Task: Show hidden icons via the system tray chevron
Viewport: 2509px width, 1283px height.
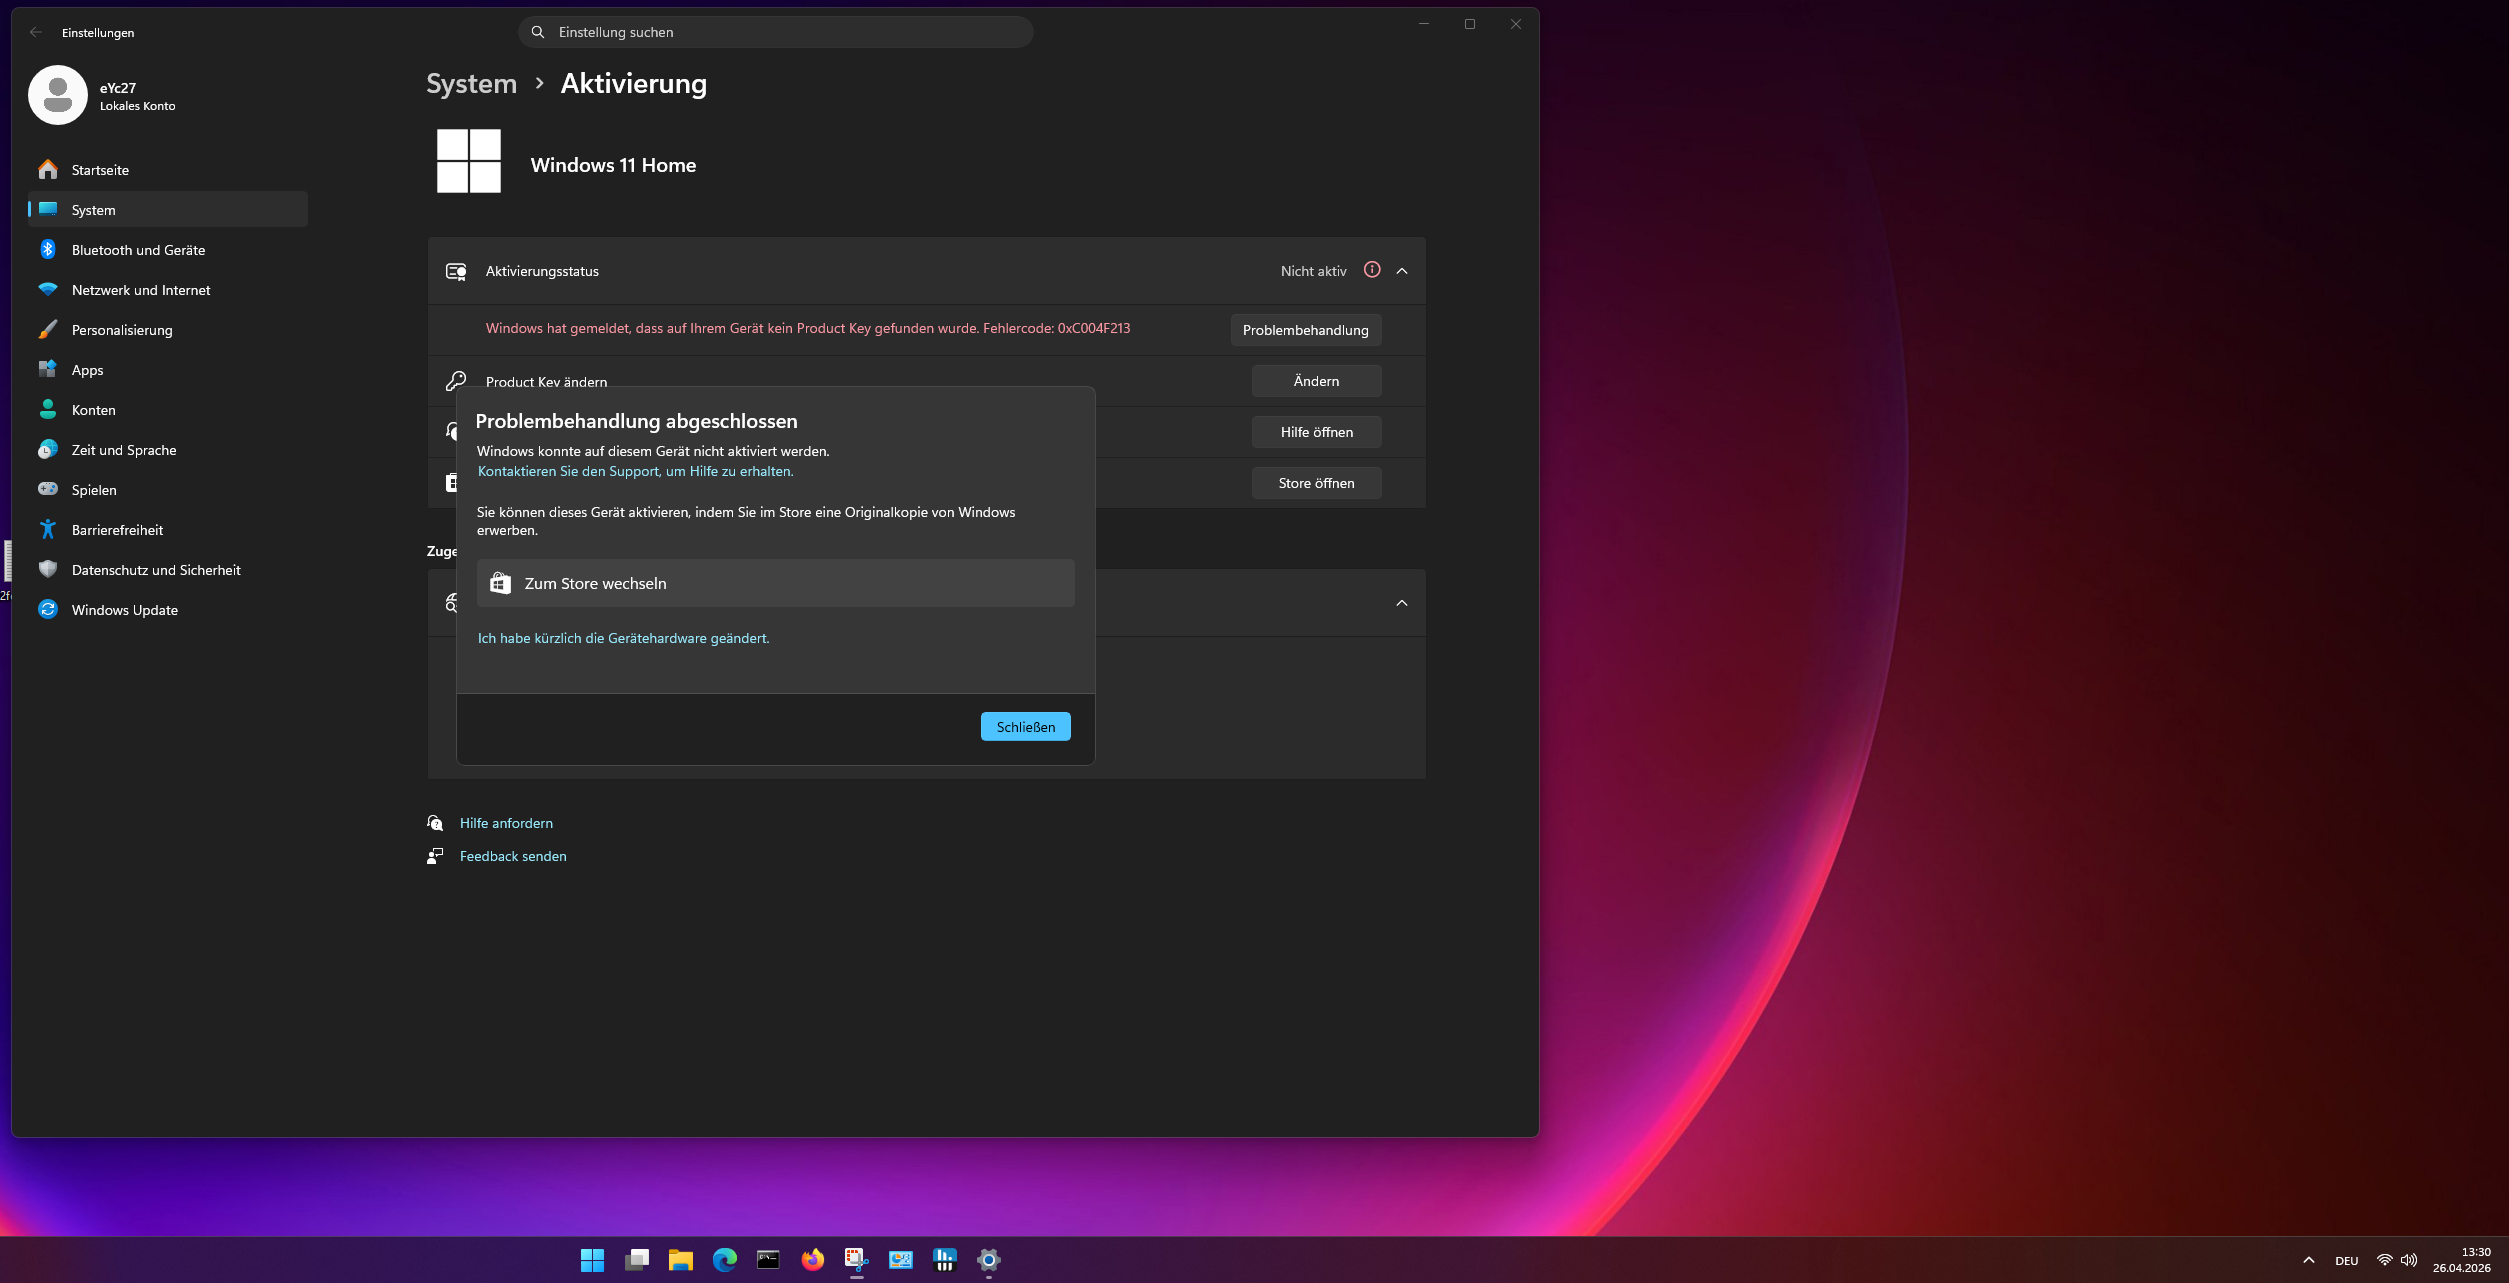Action: (2309, 1260)
